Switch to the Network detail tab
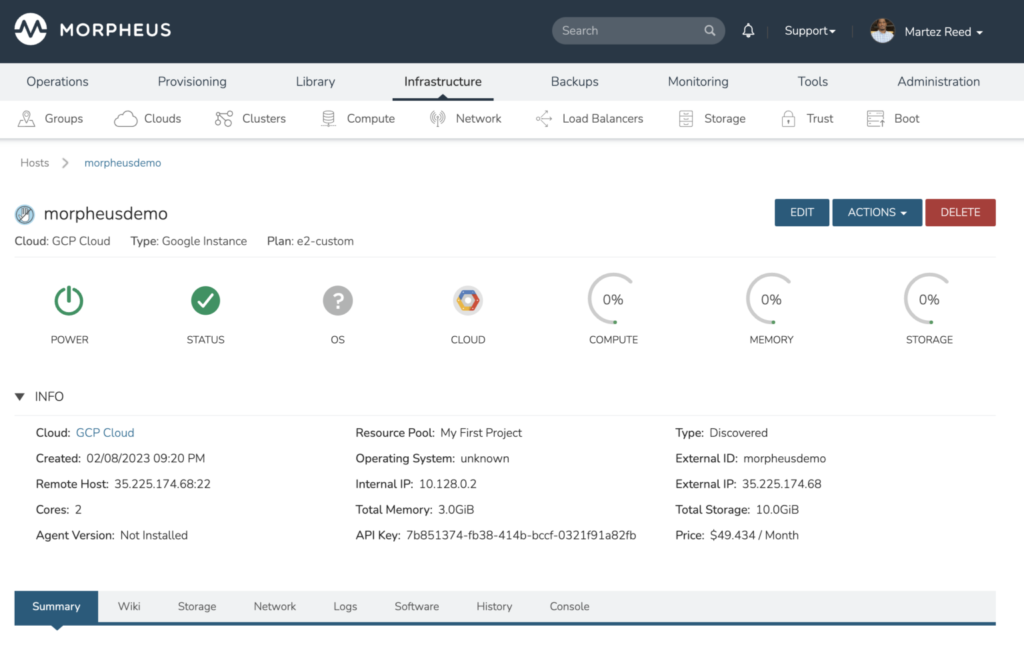1024x649 pixels. [x=274, y=607]
